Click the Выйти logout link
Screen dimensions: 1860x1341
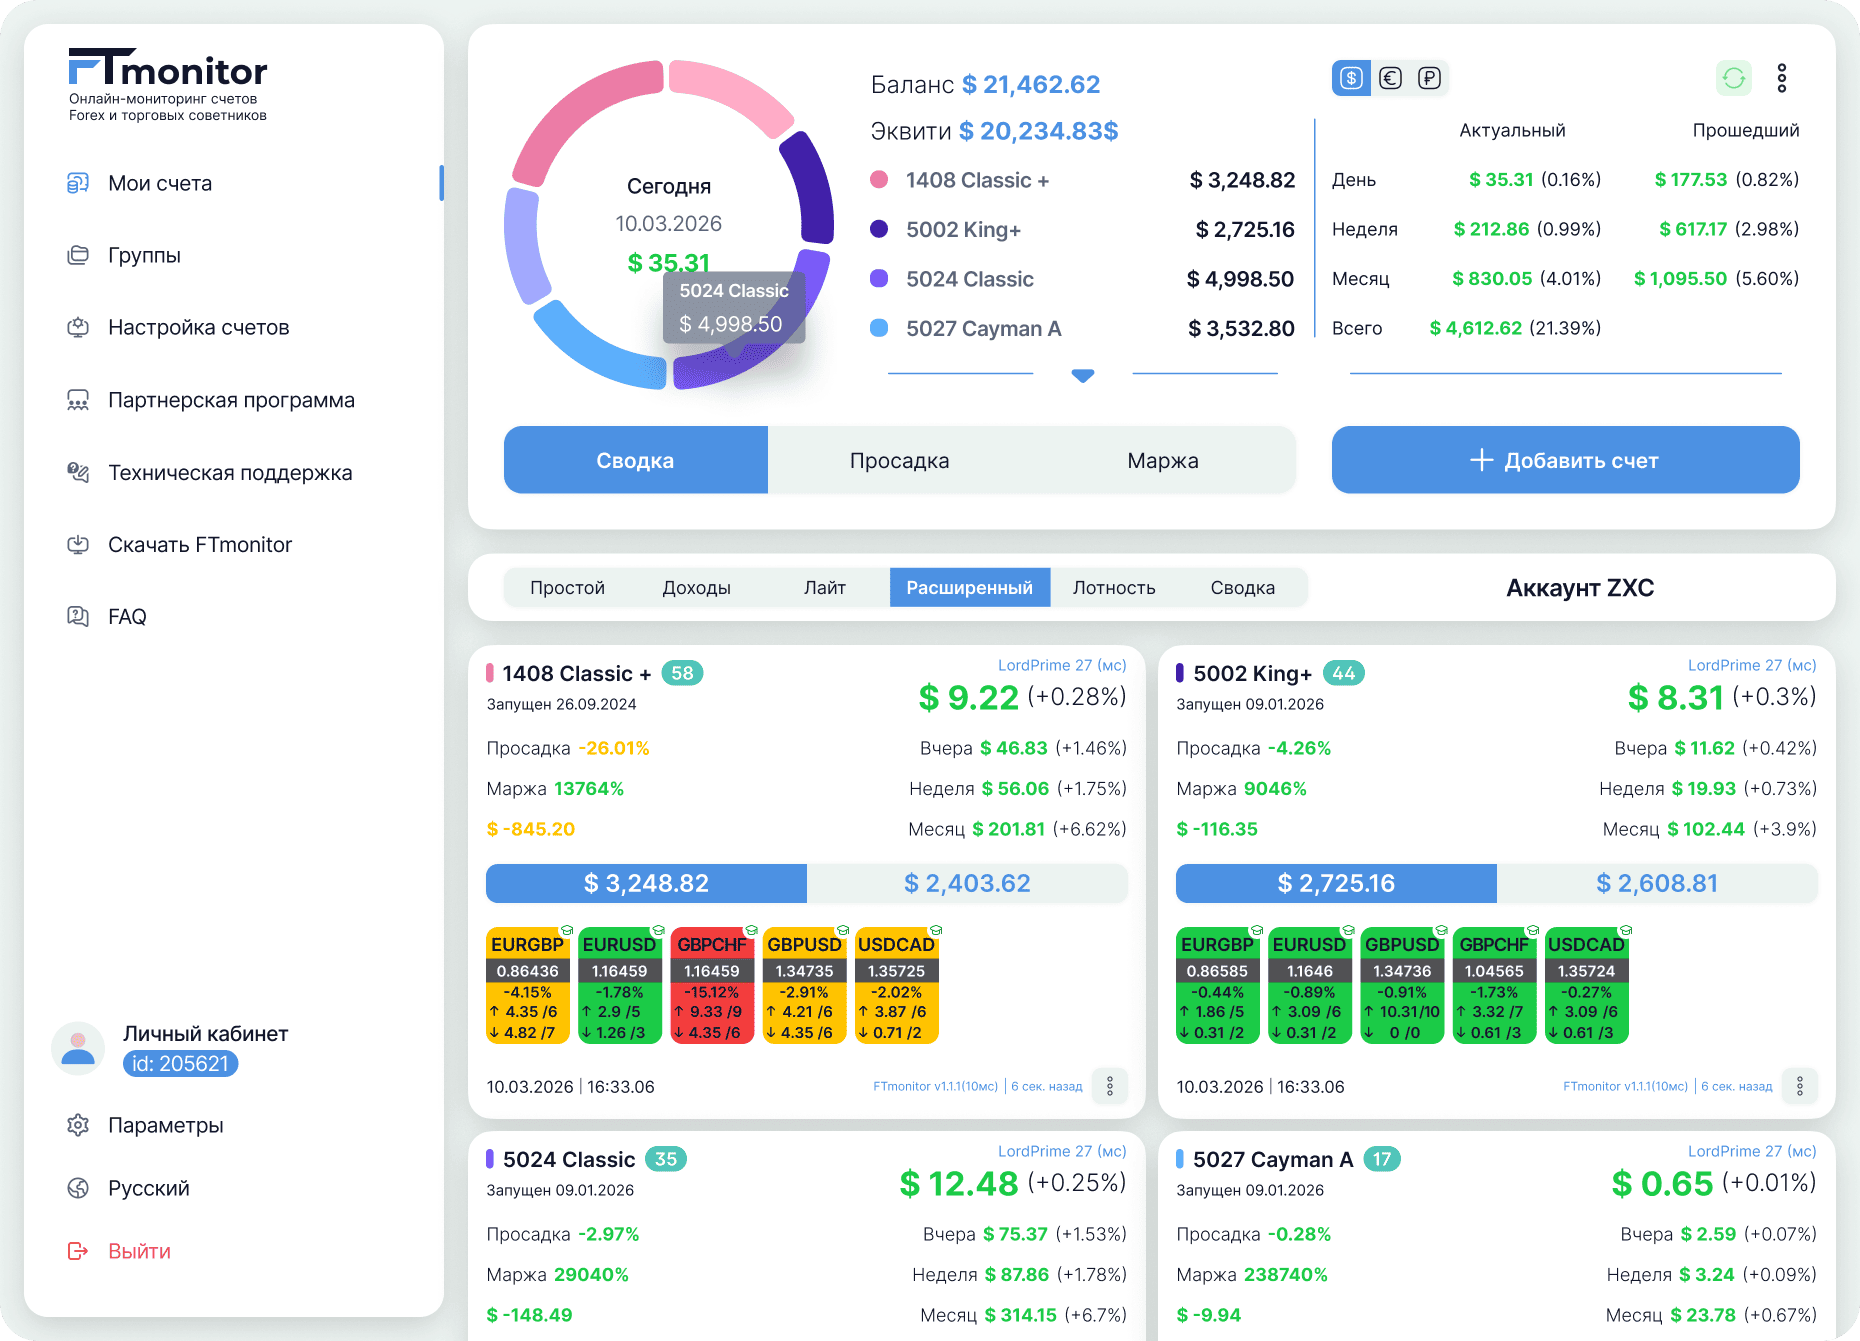tap(139, 1251)
